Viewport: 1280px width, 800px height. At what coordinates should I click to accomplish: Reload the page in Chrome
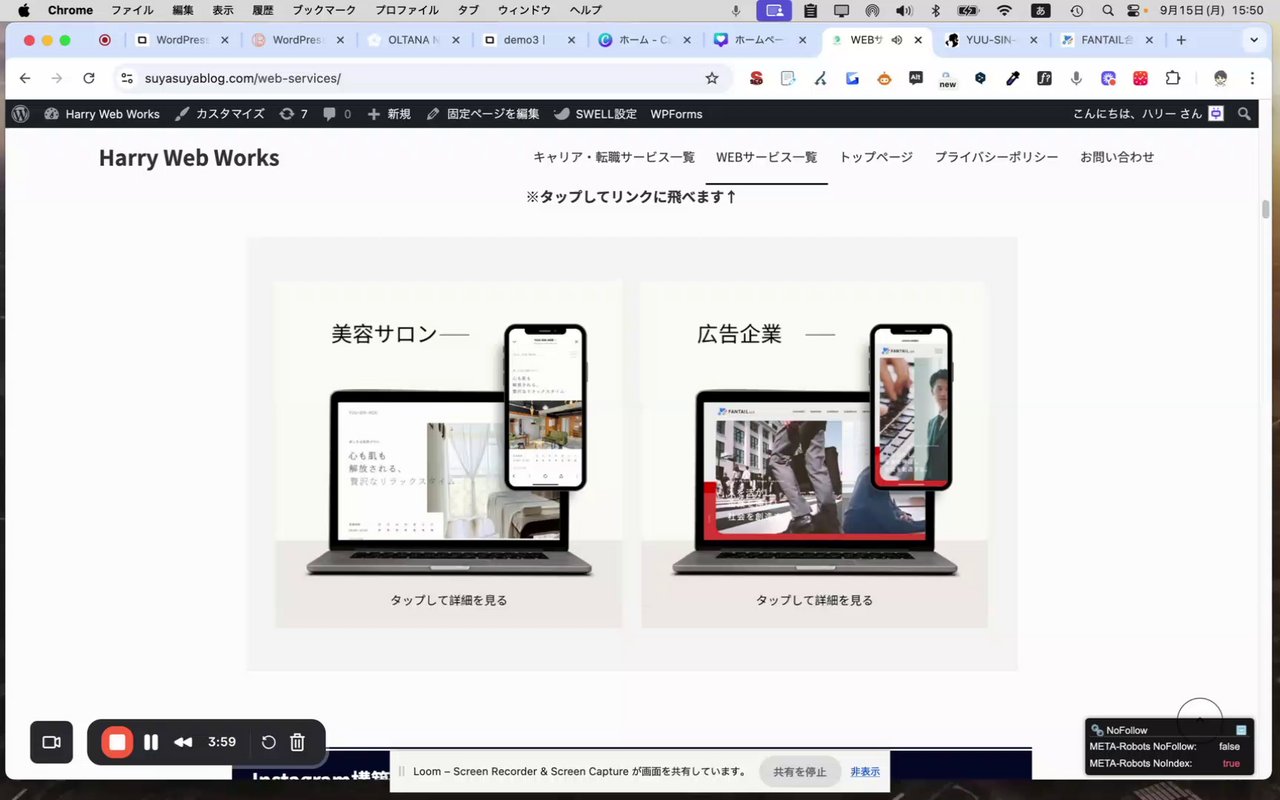coord(89,78)
